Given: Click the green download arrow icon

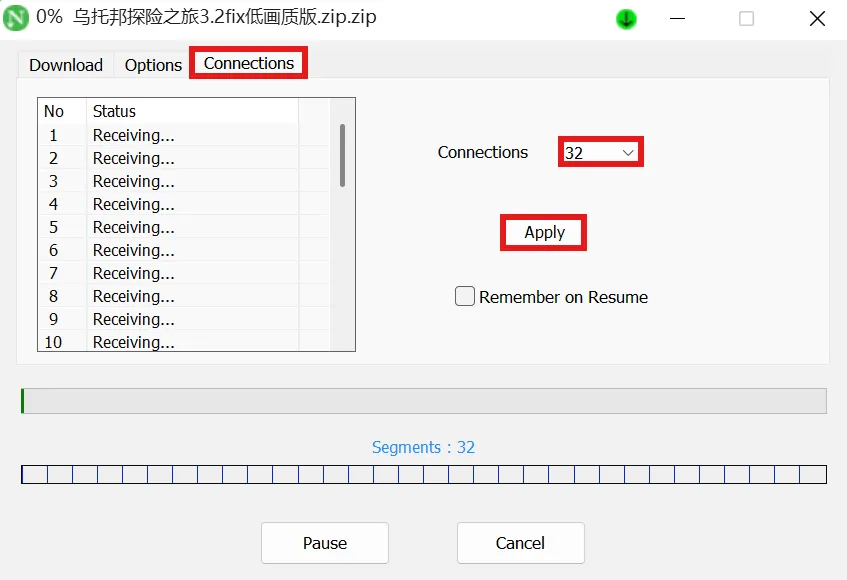Looking at the screenshot, I should tap(626, 19).
